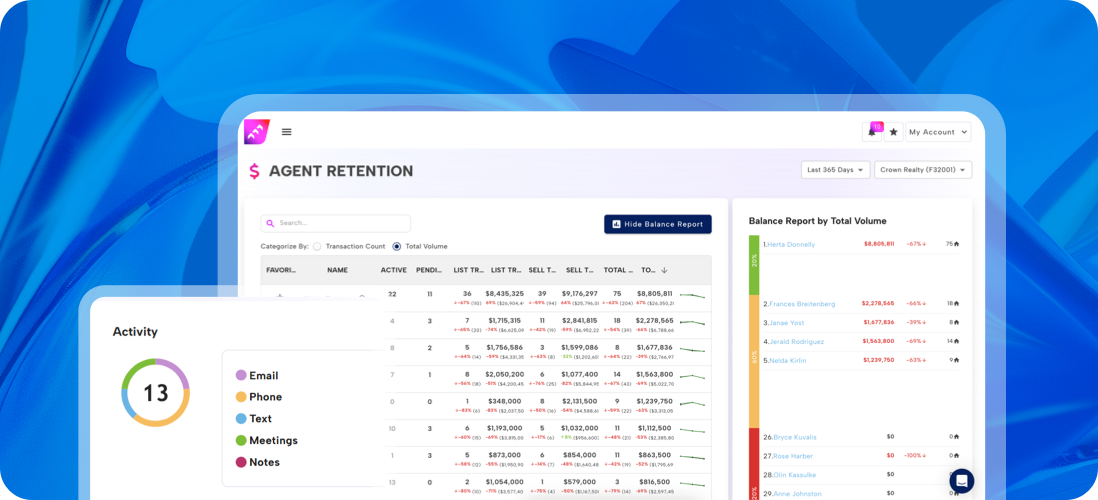Click the sort arrow on the last column

[664, 270]
